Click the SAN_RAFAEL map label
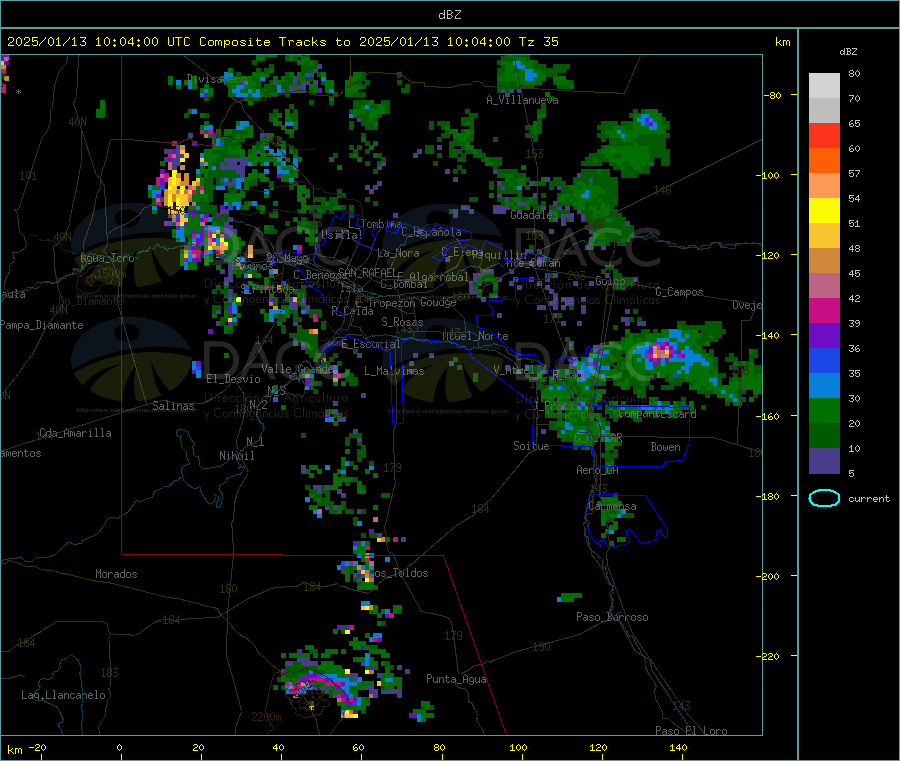Viewport: 900px width, 761px height. point(367,271)
